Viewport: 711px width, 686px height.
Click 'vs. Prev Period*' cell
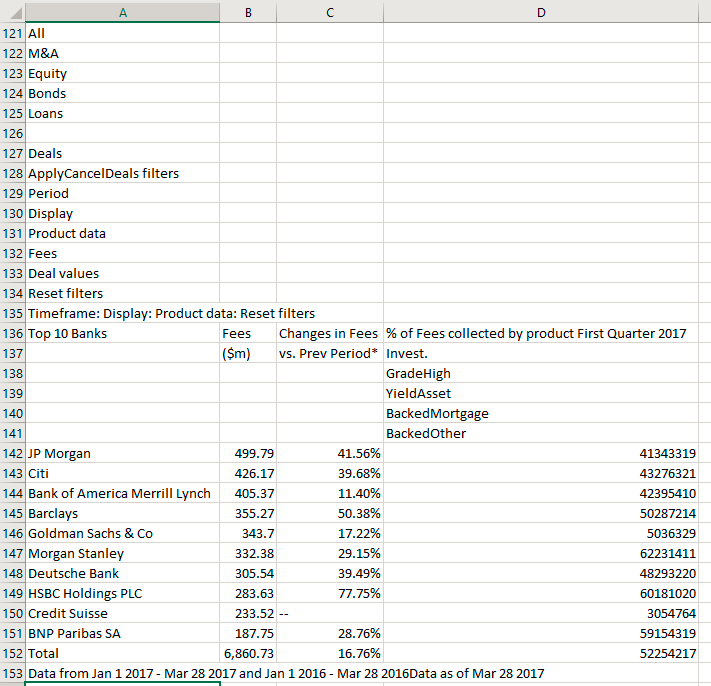330,353
